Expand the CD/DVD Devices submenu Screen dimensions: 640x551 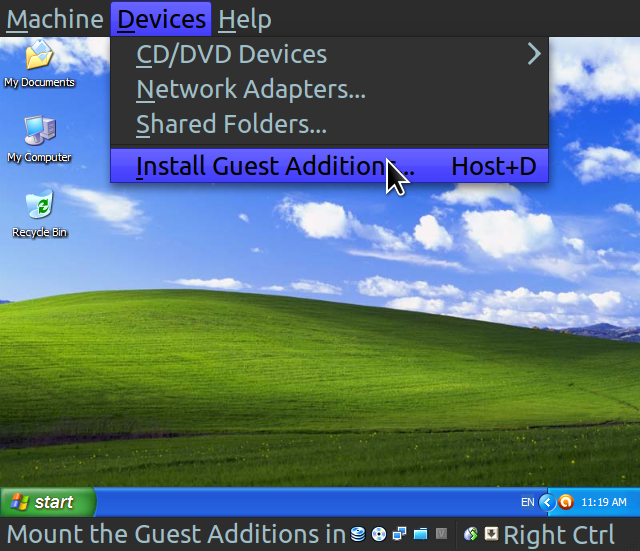[x=329, y=54]
